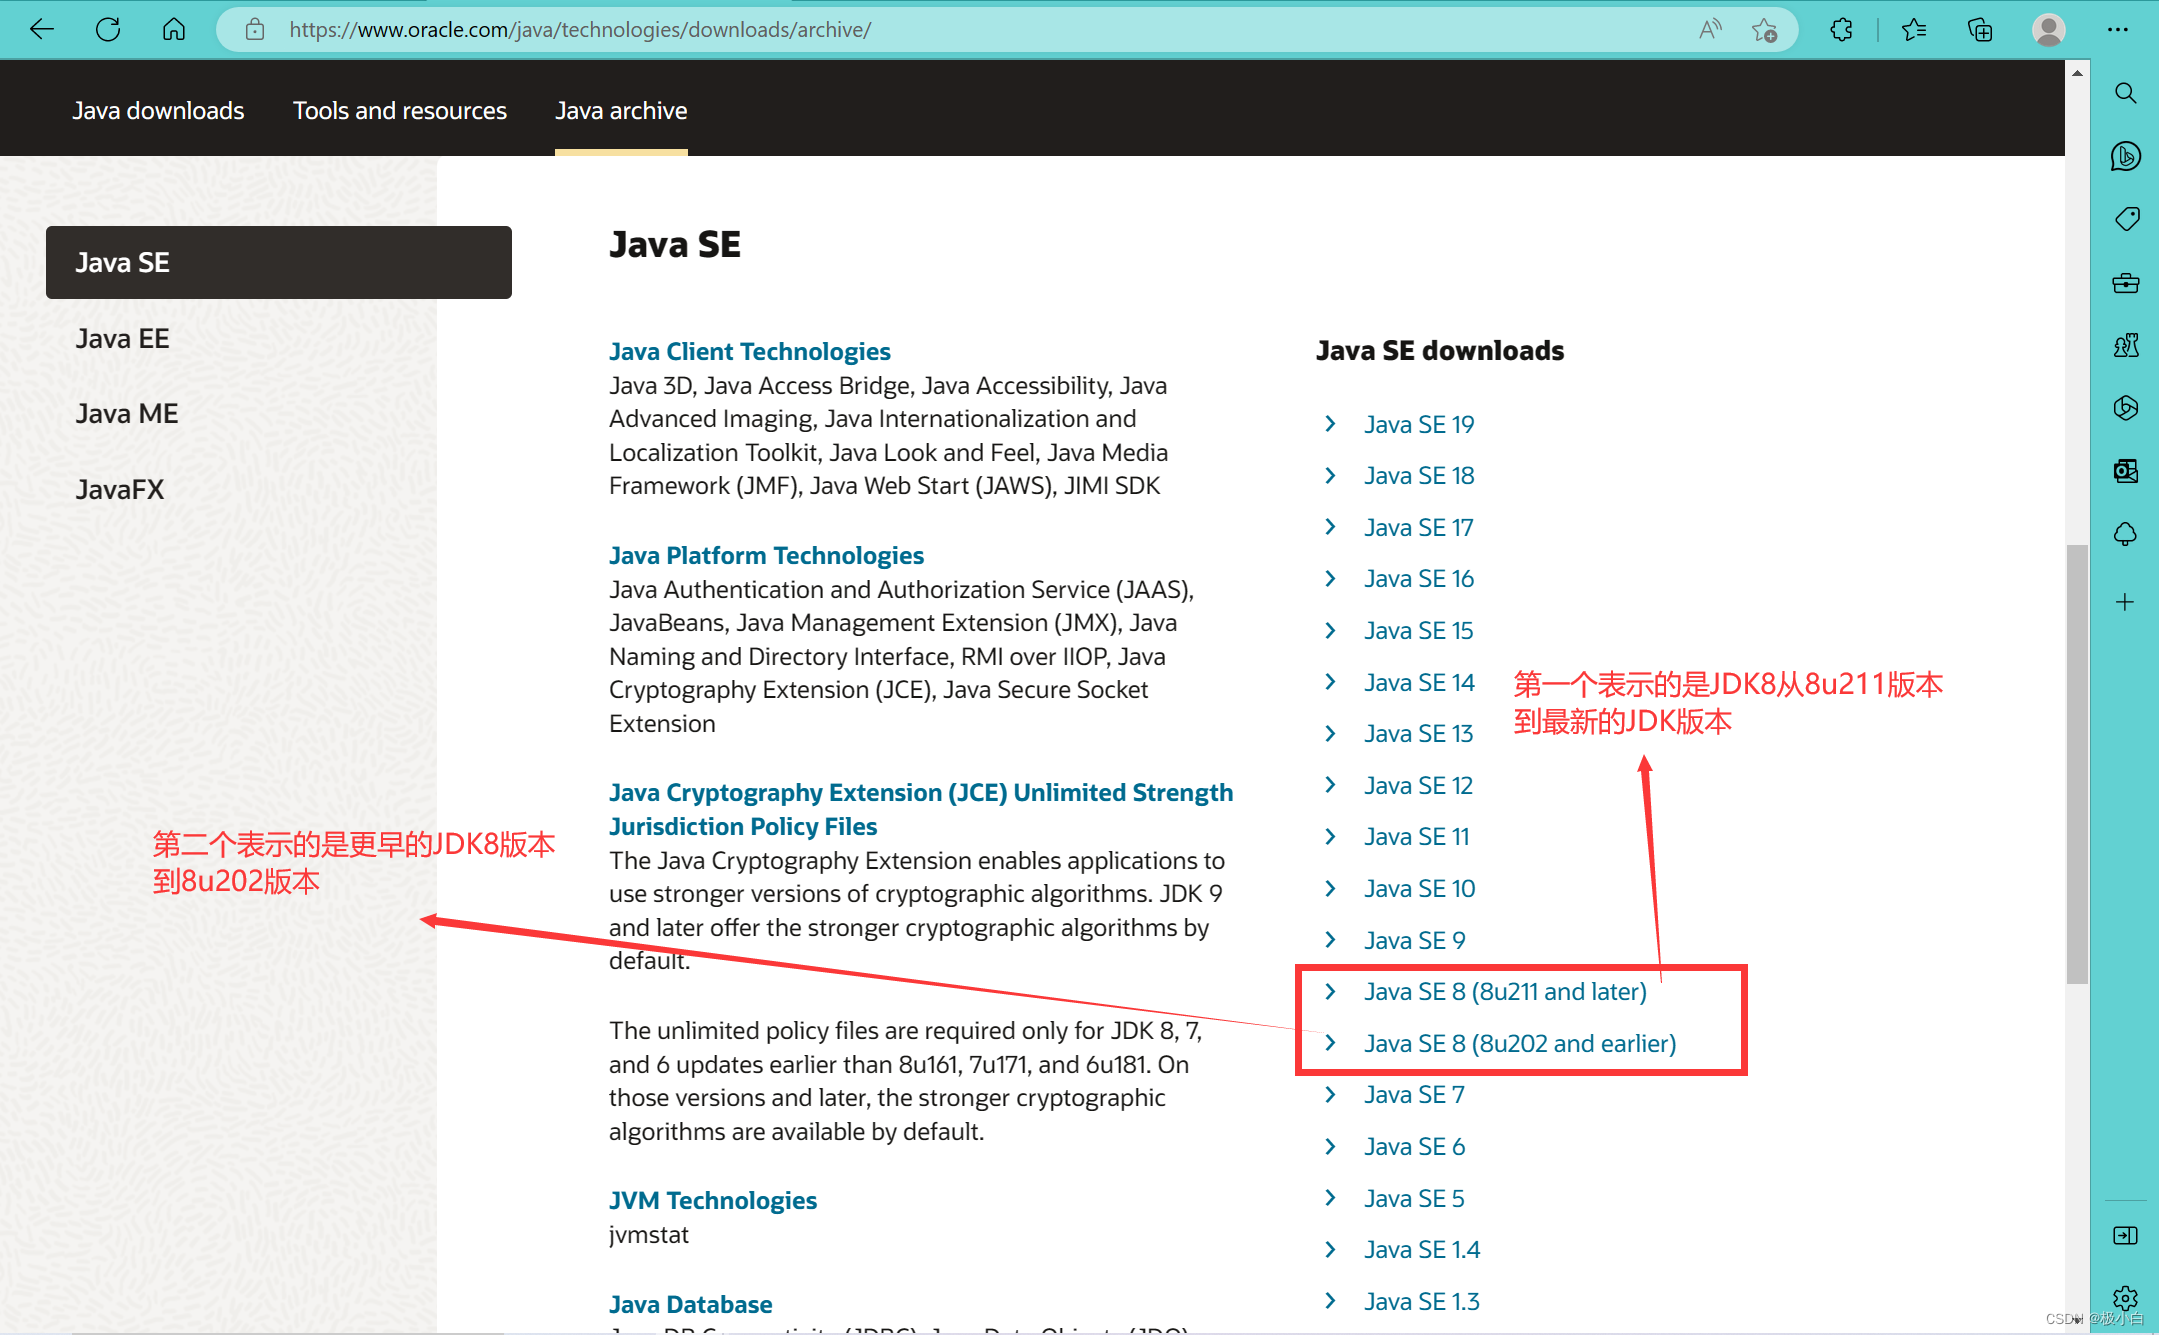Expand the Java SE 7 chevron
Viewport: 2159px width, 1335px height.
pos(1330,1095)
